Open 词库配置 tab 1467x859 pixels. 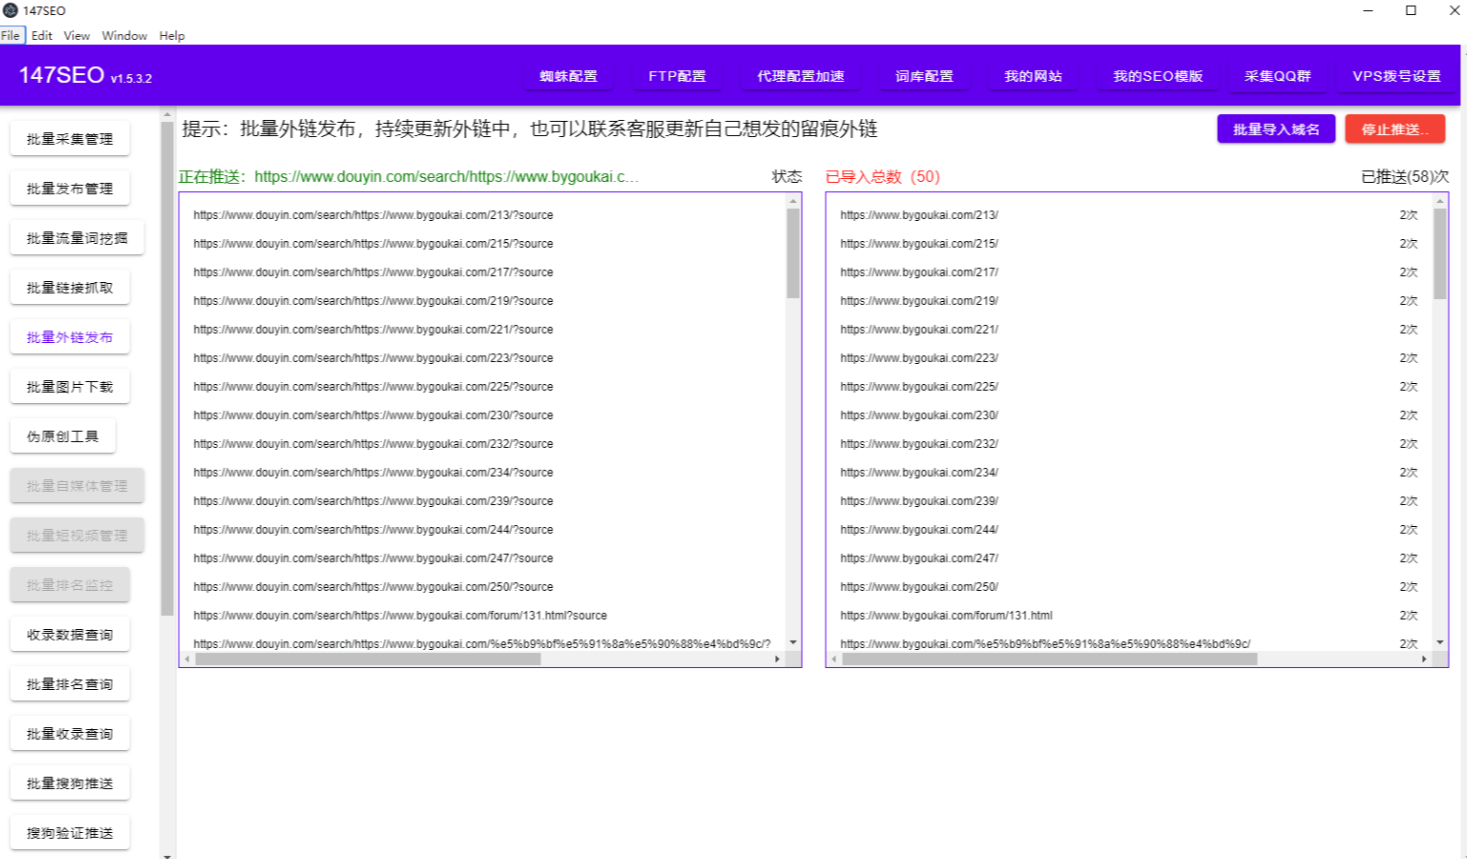coord(924,76)
